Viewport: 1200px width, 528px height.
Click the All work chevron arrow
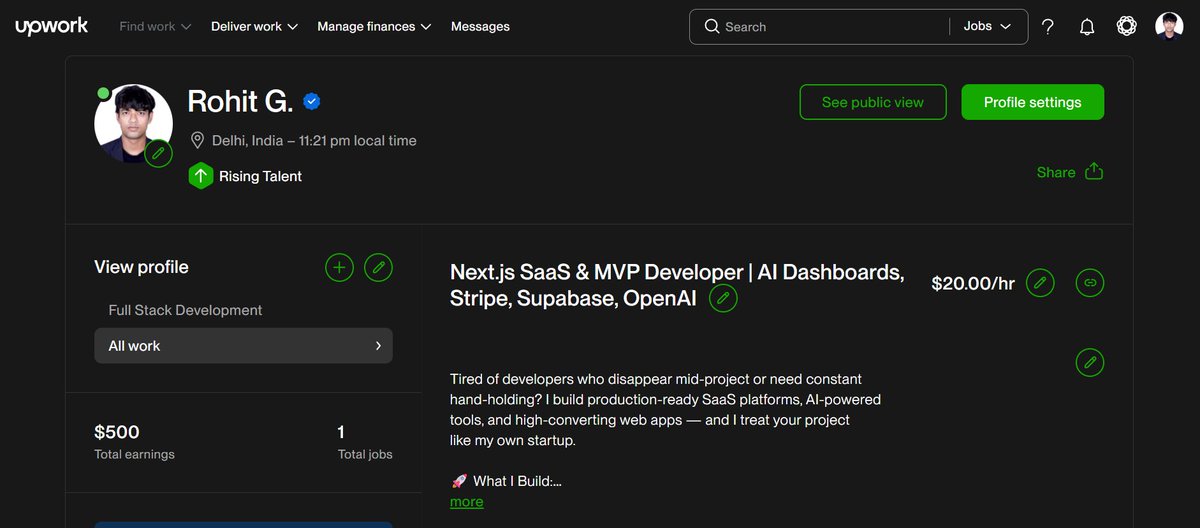[378, 345]
